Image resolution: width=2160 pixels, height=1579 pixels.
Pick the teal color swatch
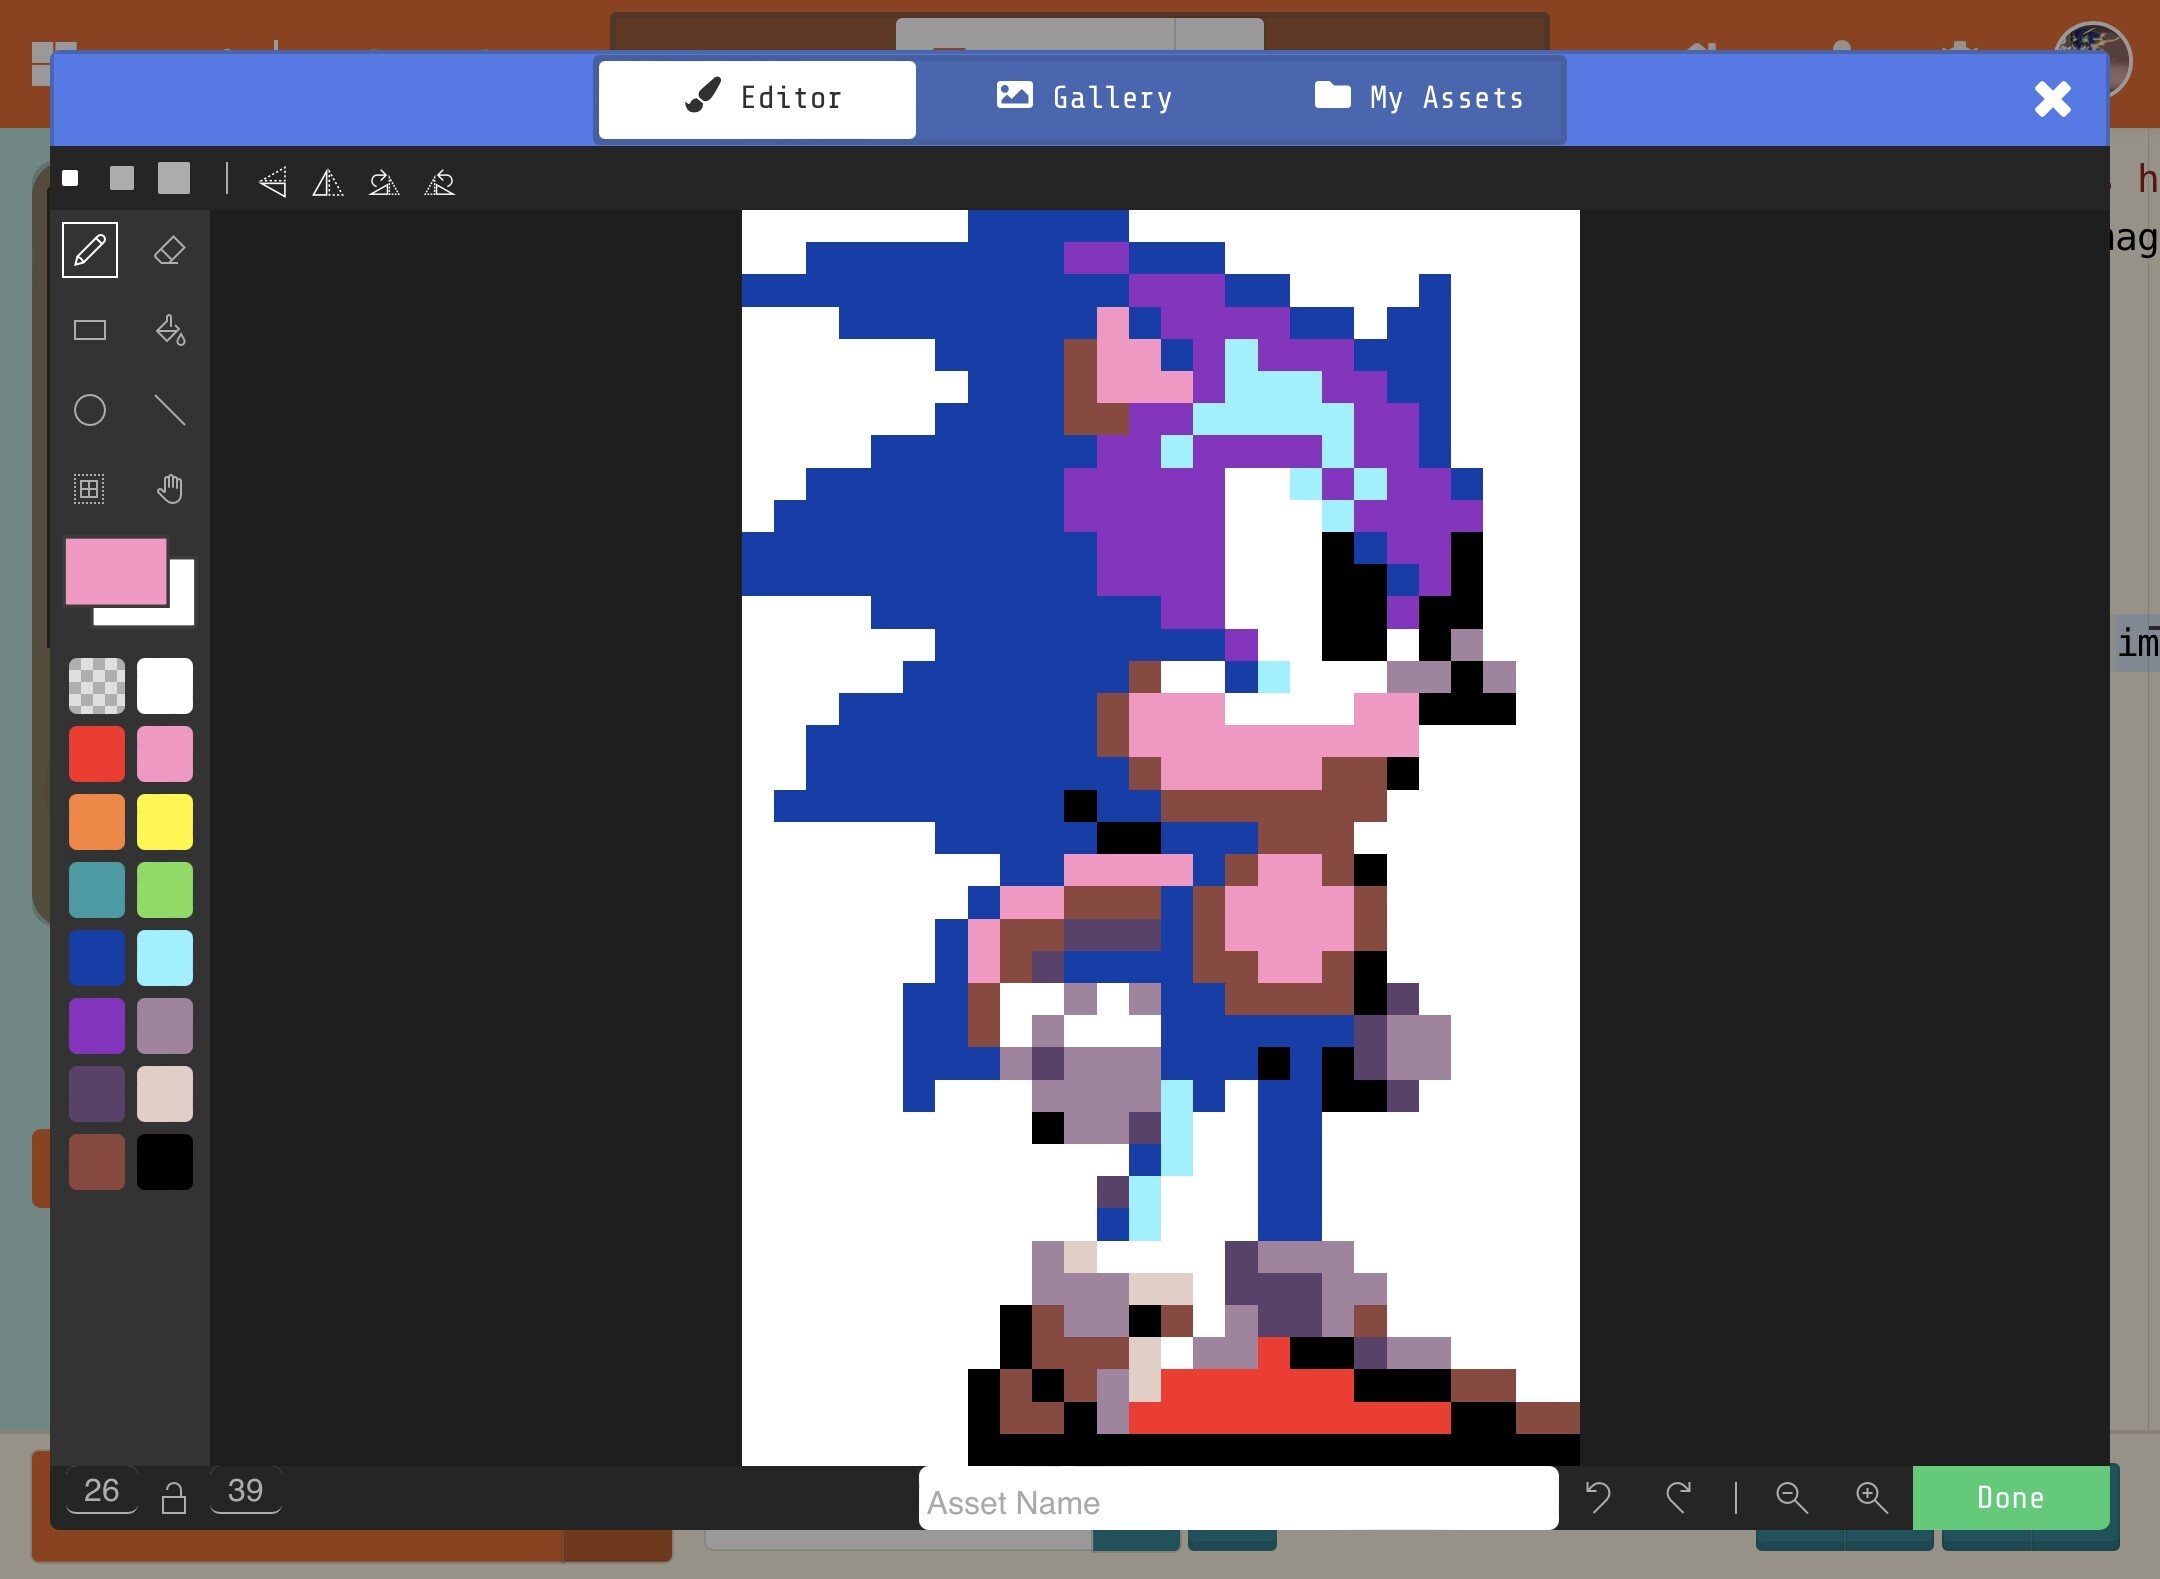[97, 890]
